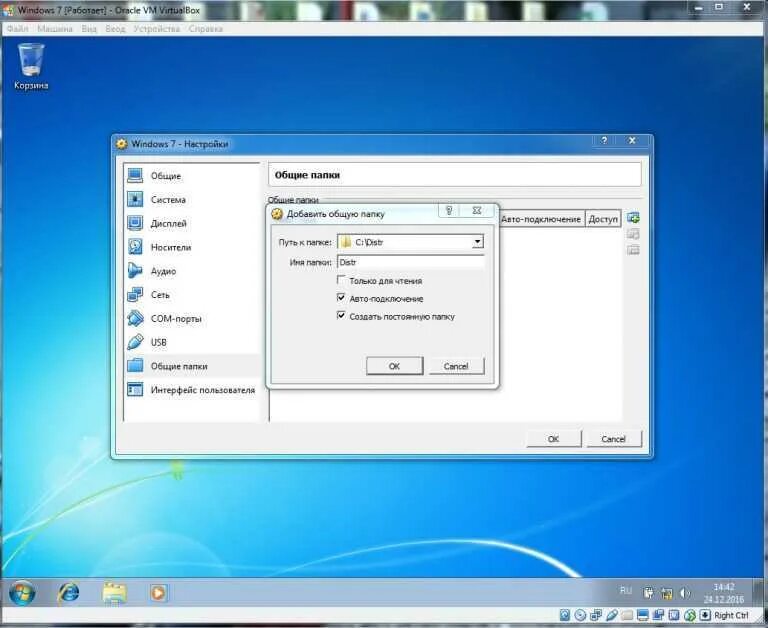
Task: Click the optical disc status bar icon
Action: click(x=580, y=615)
